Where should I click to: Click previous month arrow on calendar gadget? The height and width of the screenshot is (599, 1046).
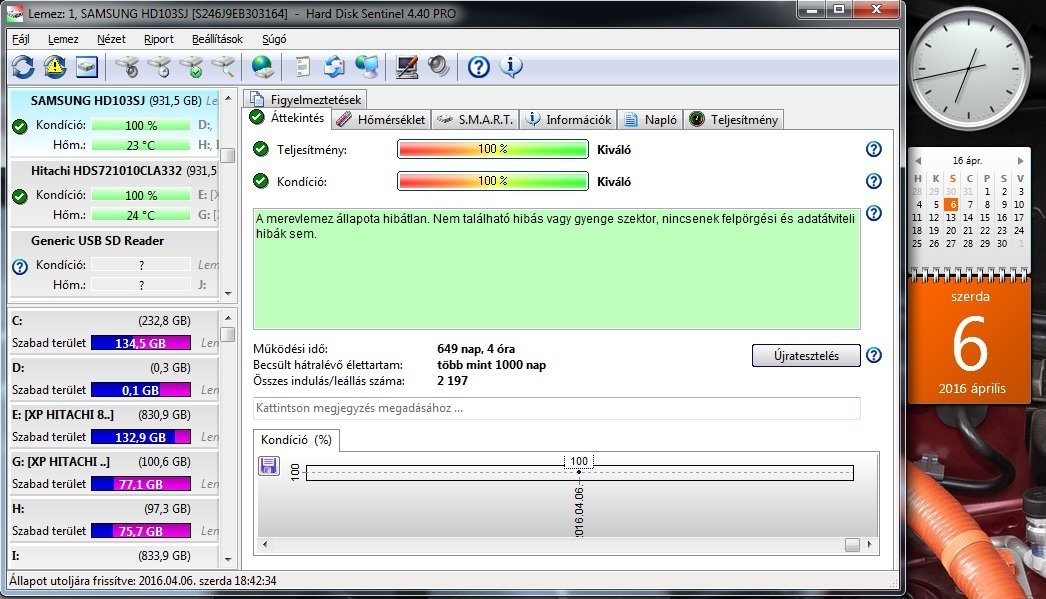click(919, 161)
